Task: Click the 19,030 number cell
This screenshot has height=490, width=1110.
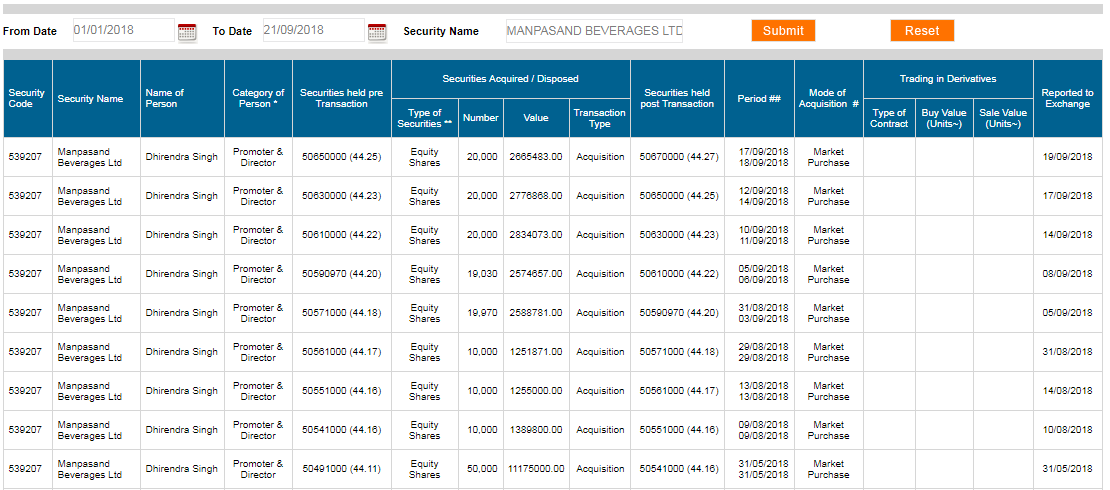Action: click(480, 274)
